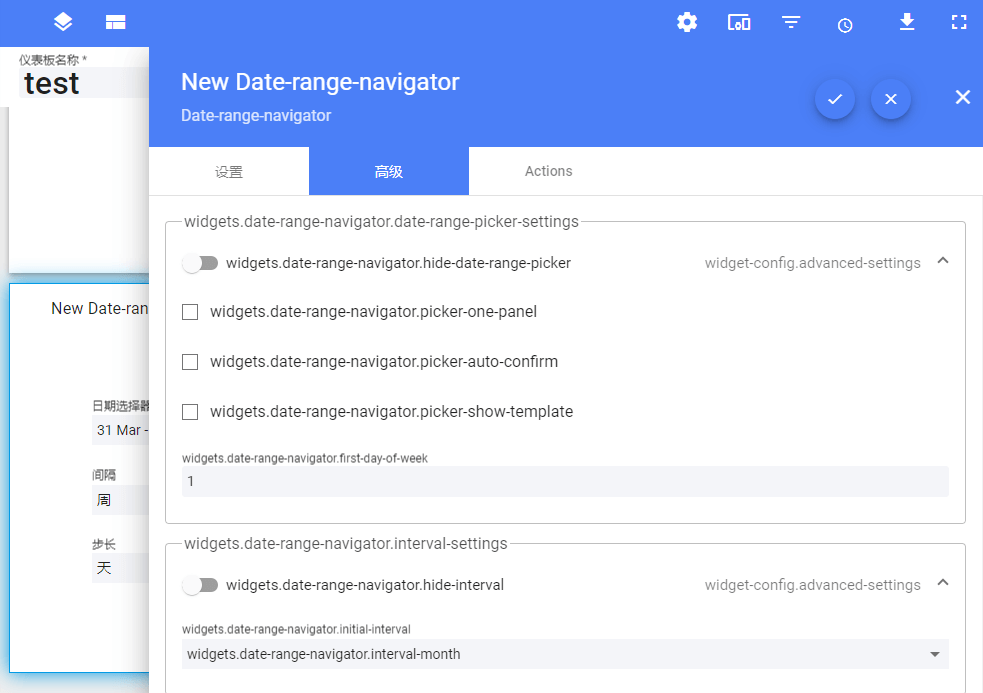The image size is (983, 693).
Task: Discard changes with round X button
Action: (x=891, y=99)
